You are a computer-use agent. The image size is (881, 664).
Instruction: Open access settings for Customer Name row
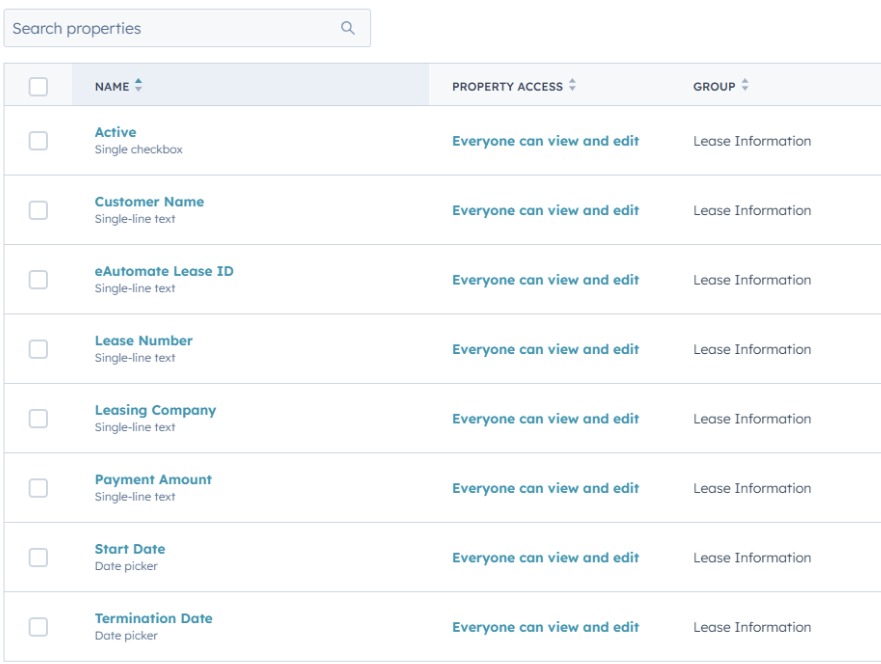(x=546, y=210)
